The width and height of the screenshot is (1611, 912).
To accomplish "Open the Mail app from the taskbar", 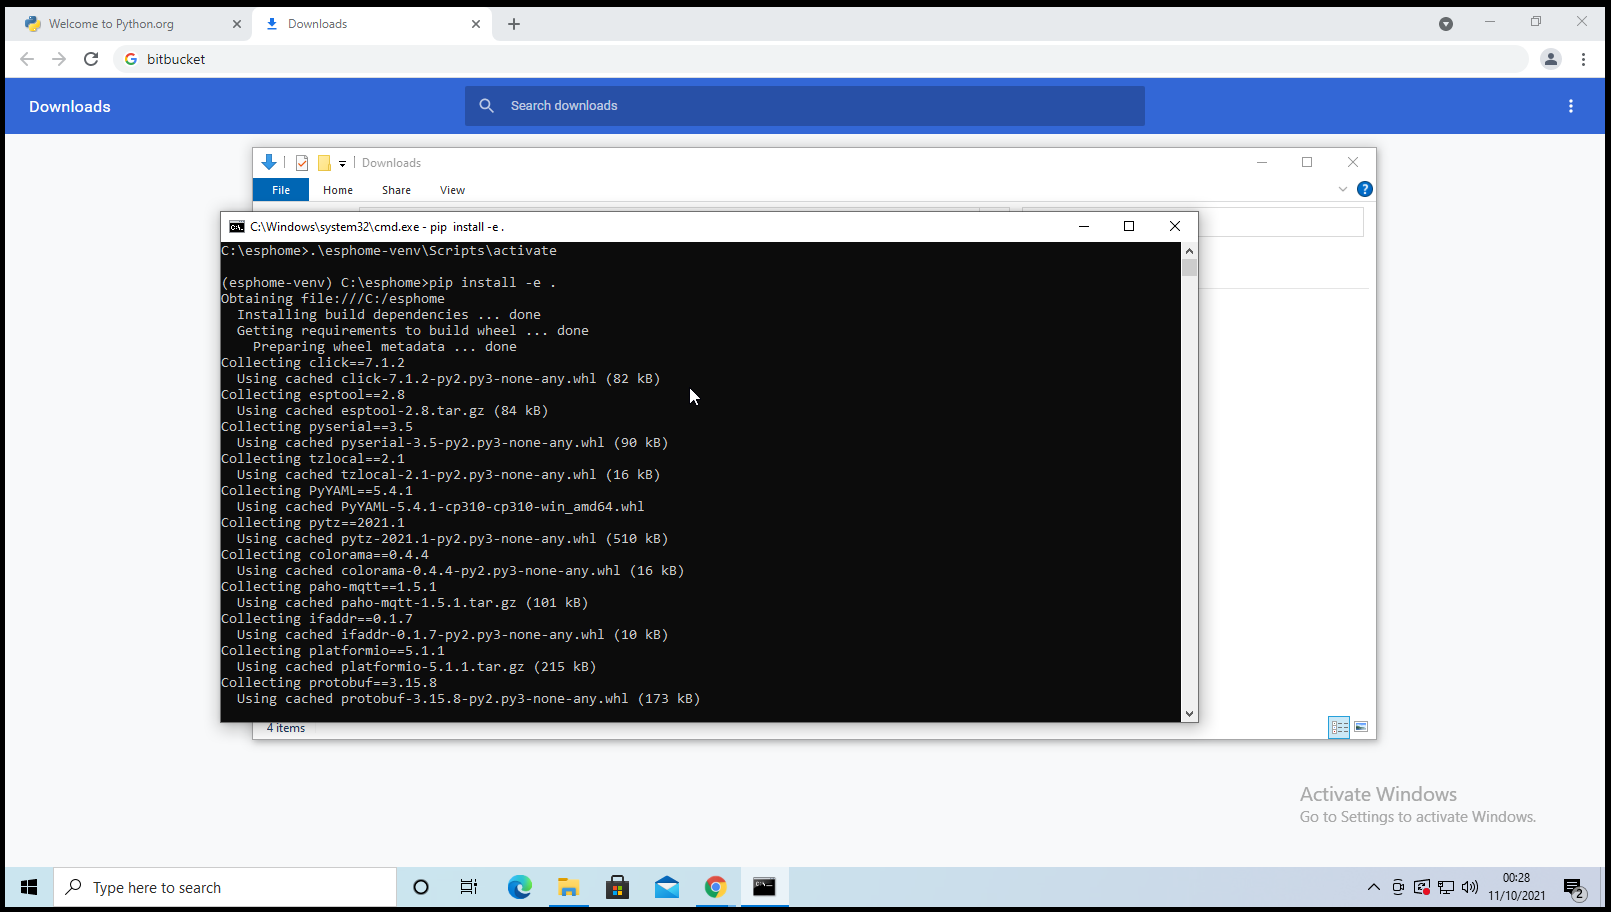I will (667, 887).
